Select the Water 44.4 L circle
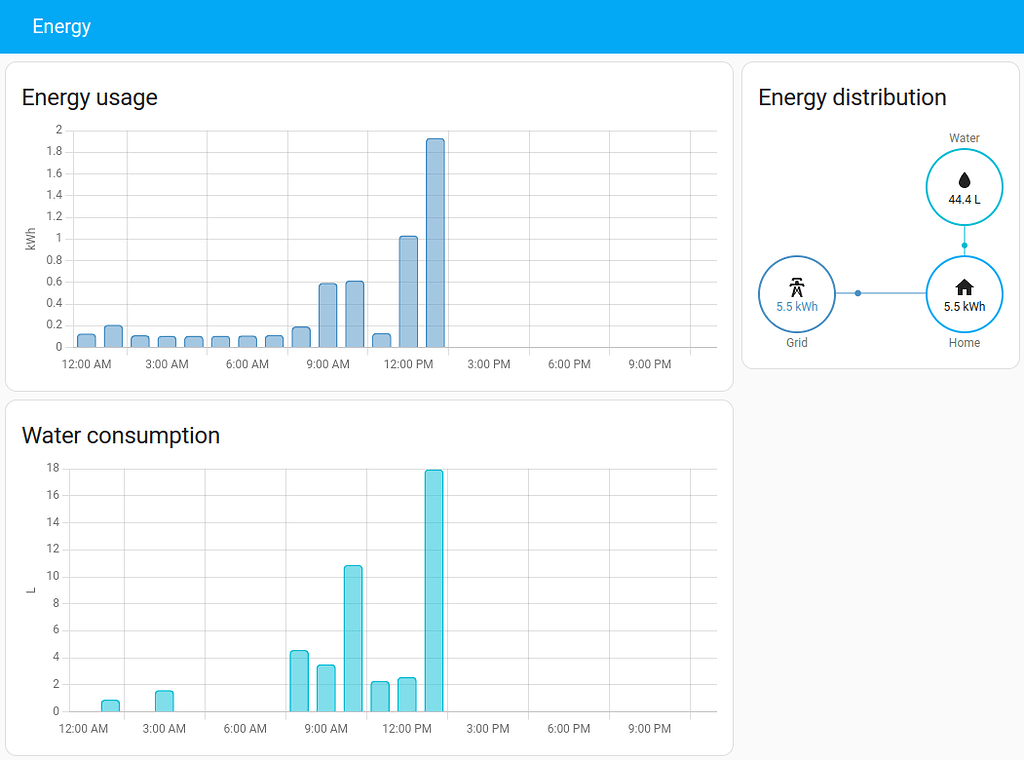The height and width of the screenshot is (760, 1024). pyautogui.click(x=964, y=187)
